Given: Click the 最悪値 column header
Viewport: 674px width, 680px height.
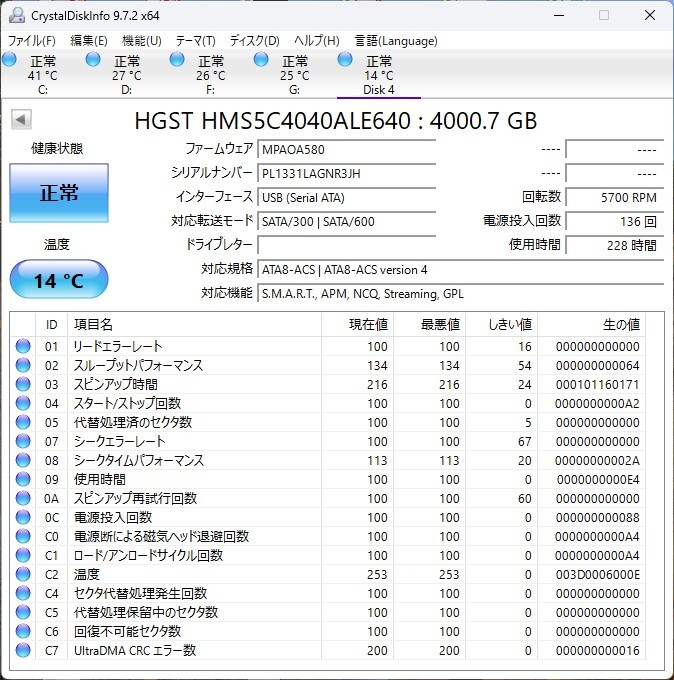Looking at the screenshot, I should 429,324.
